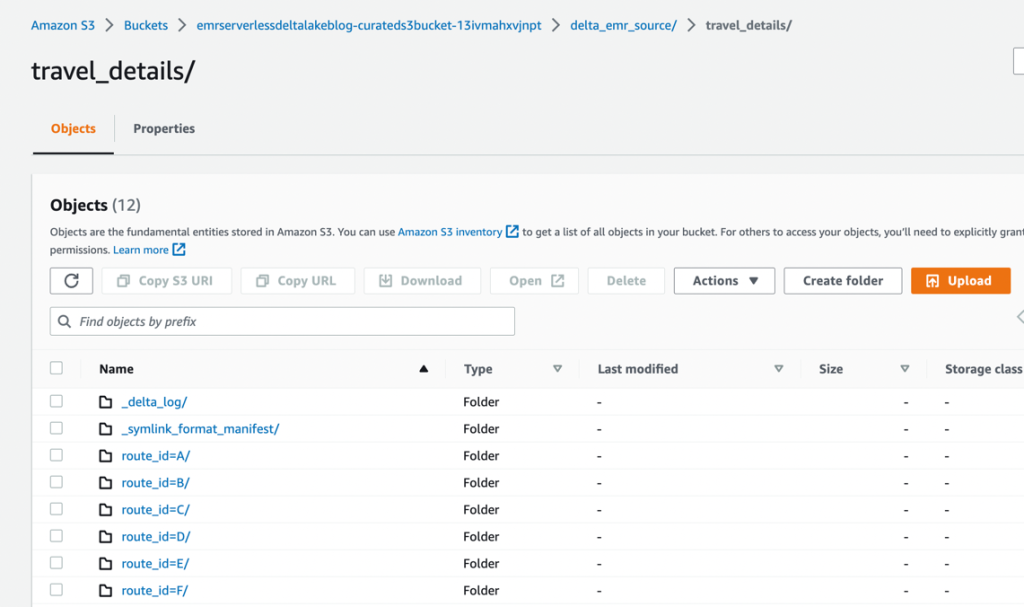1024x607 pixels.
Task: Click the Copy URL button
Action: (x=298, y=280)
